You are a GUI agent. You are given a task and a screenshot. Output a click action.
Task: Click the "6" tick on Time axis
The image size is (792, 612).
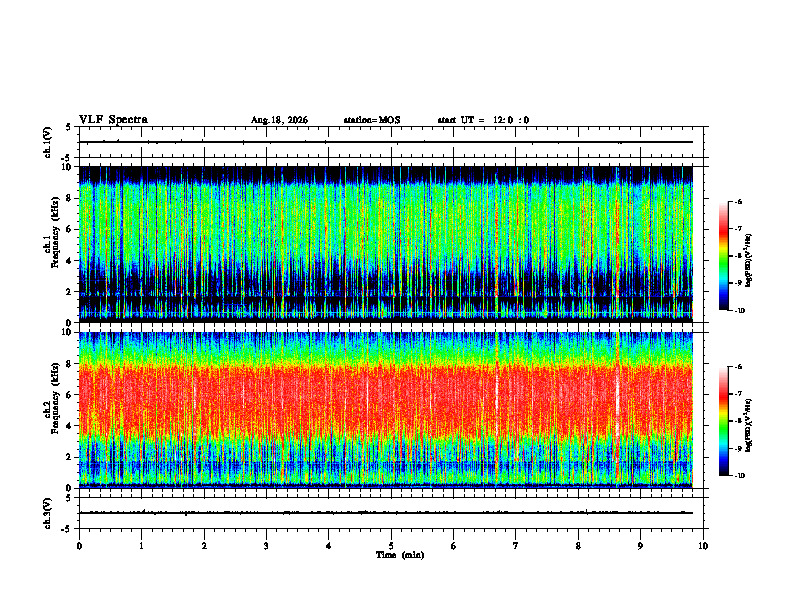[x=454, y=546]
